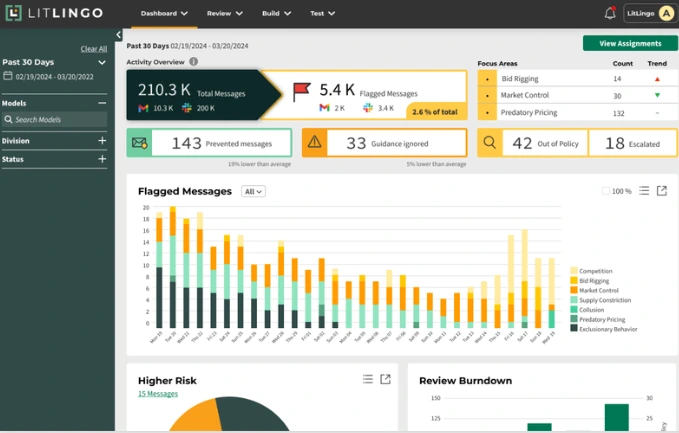The height and width of the screenshot is (433, 679).
Task: Open the Flagged Messages chart in a new window
Action: point(662,191)
